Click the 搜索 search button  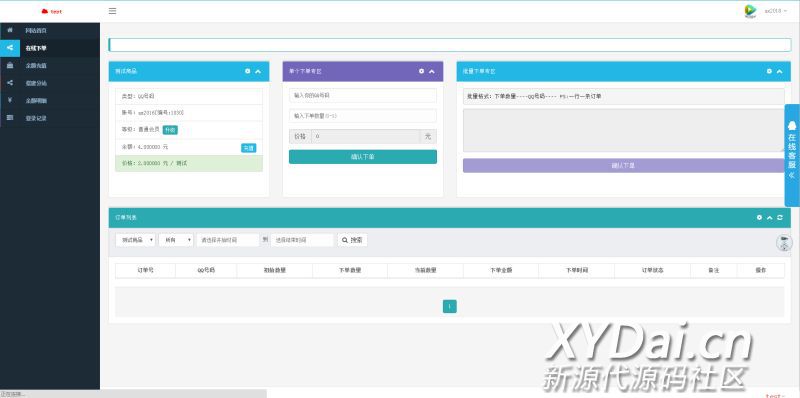[352, 240]
